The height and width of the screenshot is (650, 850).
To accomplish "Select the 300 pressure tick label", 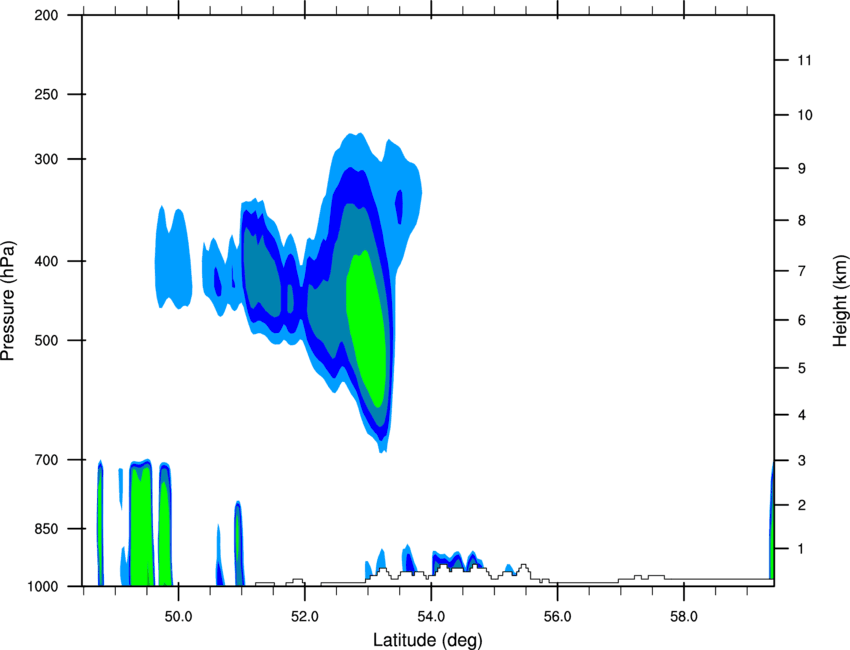I will click(46, 159).
